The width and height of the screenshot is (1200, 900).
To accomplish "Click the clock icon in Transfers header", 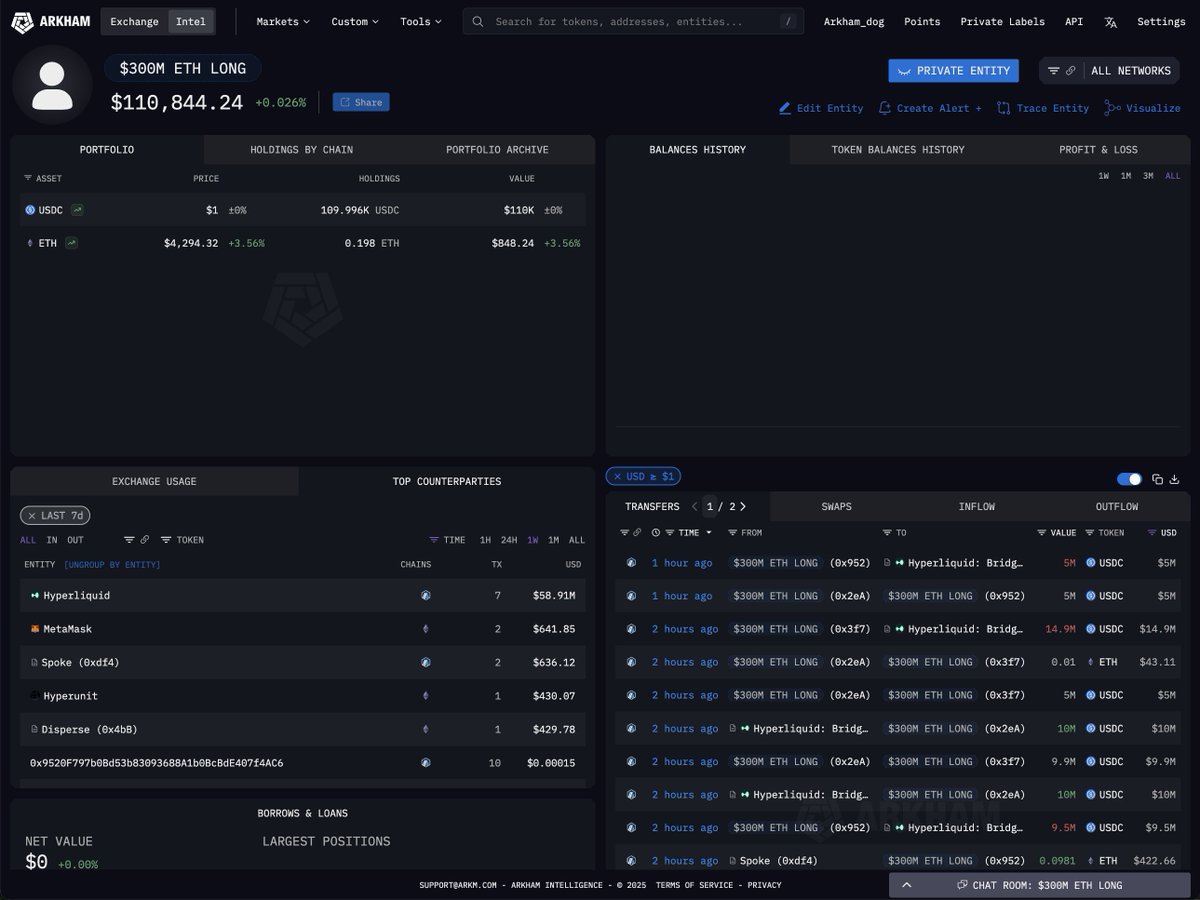I will pos(656,533).
